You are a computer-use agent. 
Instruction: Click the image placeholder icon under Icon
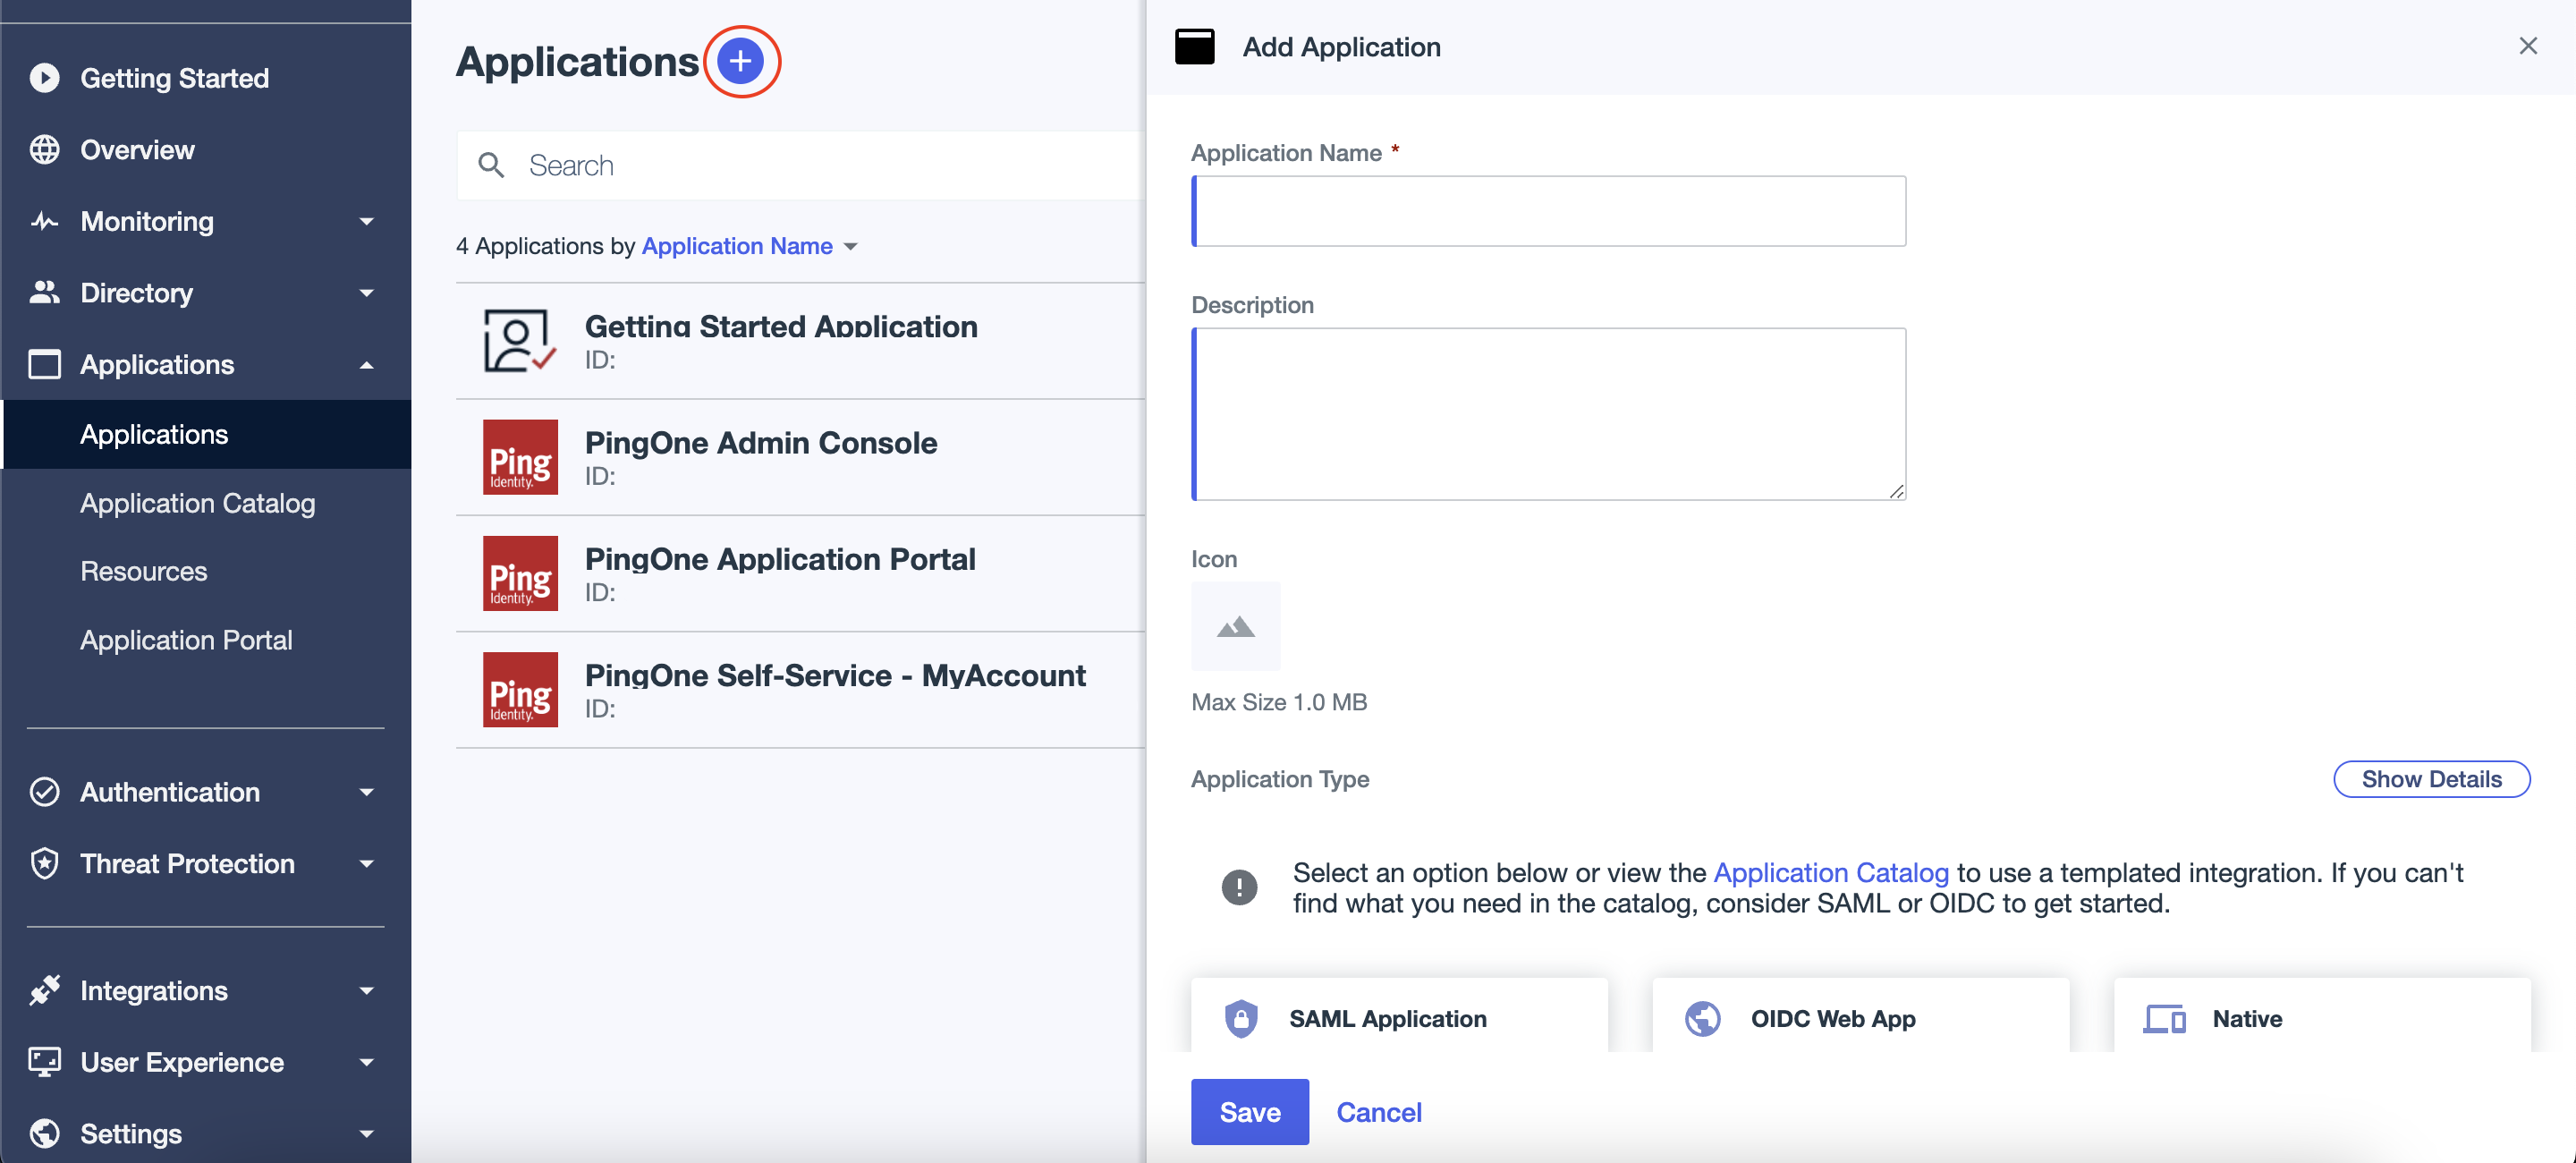(1235, 627)
